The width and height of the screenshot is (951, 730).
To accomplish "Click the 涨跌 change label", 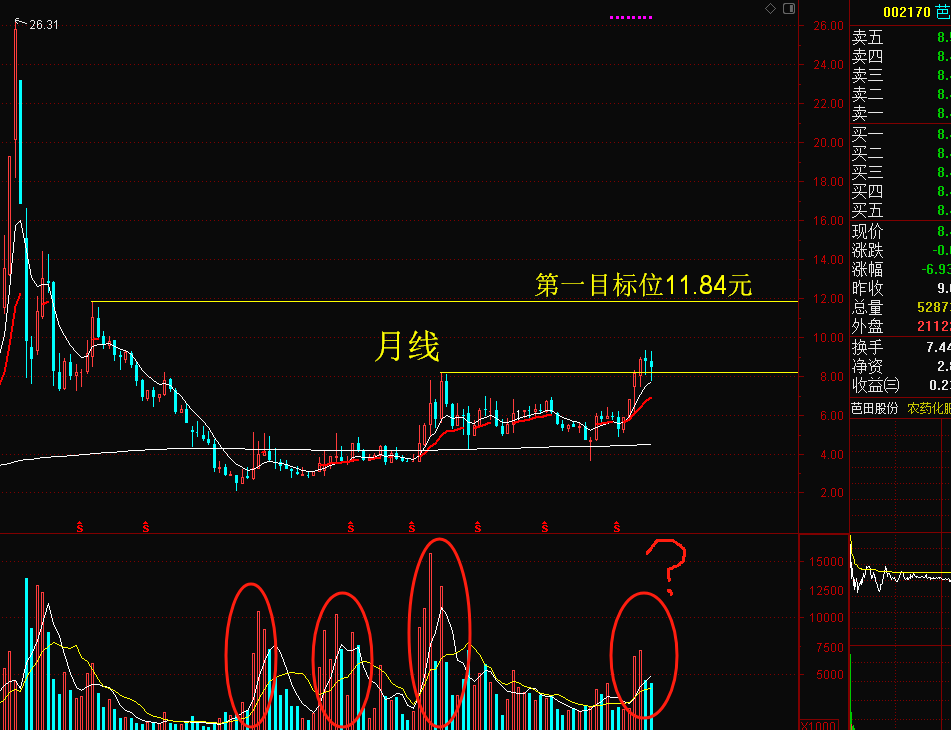I will tap(867, 250).
